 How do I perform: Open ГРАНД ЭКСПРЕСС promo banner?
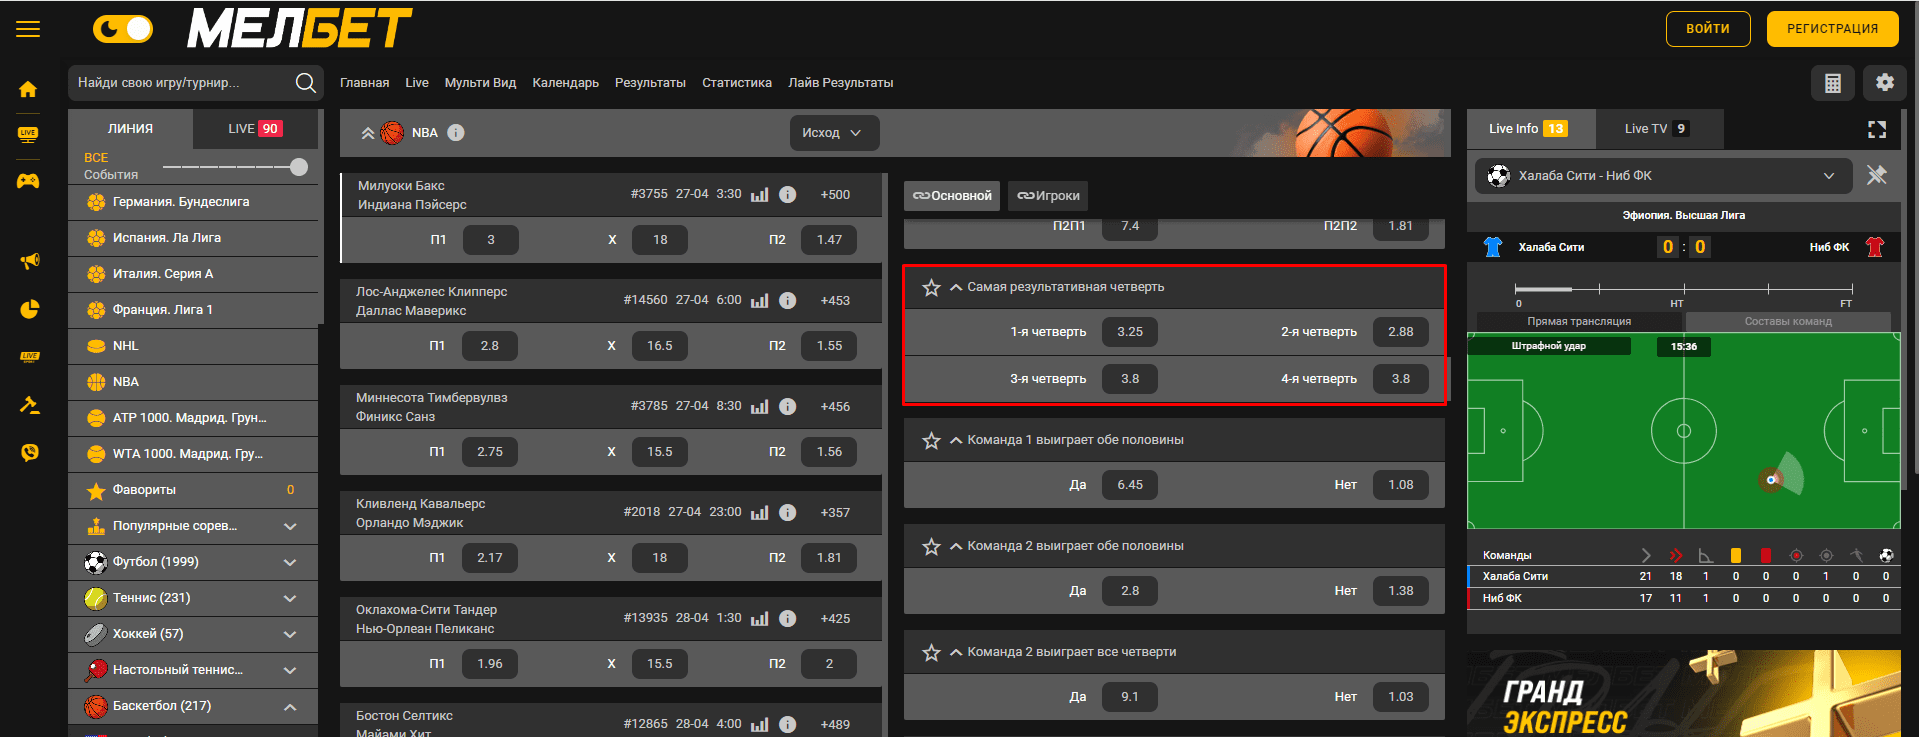point(1684,694)
